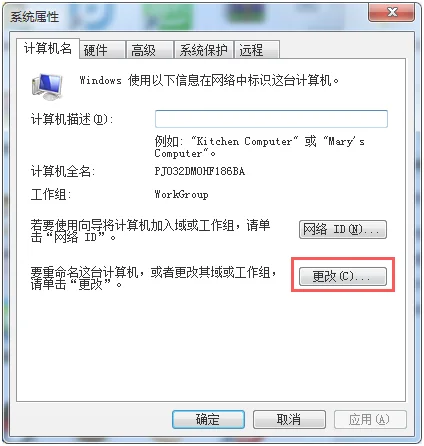Viewport: 424px width, 446px height.
Task: Click the WorkGroup value text
Action: tap(181, 194)
